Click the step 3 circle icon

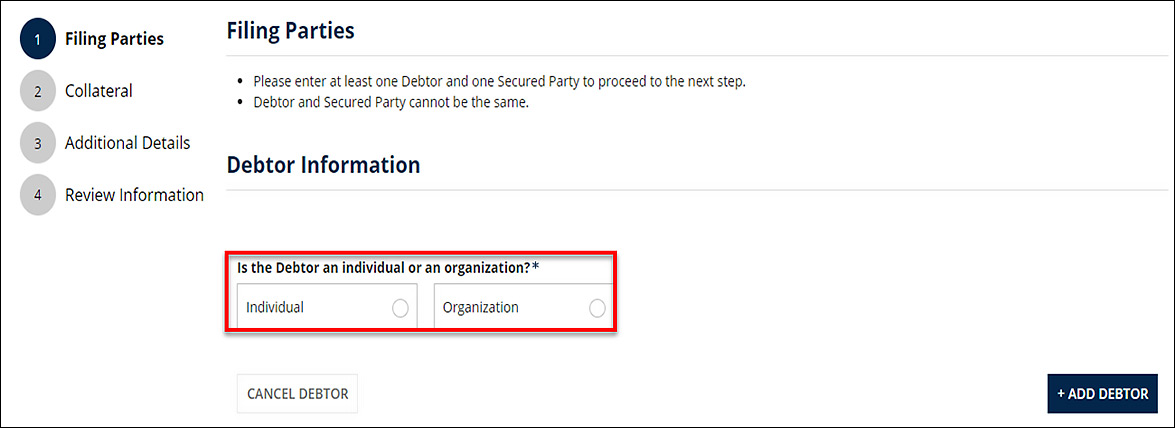coord(37,143)
